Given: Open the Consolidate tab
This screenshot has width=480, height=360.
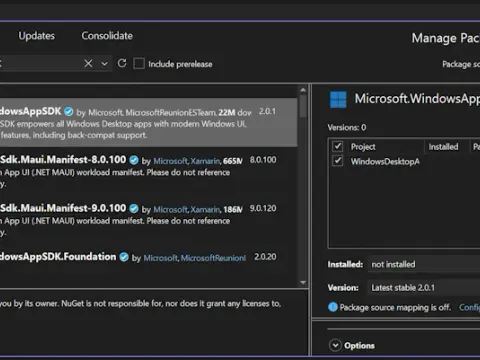Looking at the screenshot, I should pyautogui.click(x=107, y=36).
